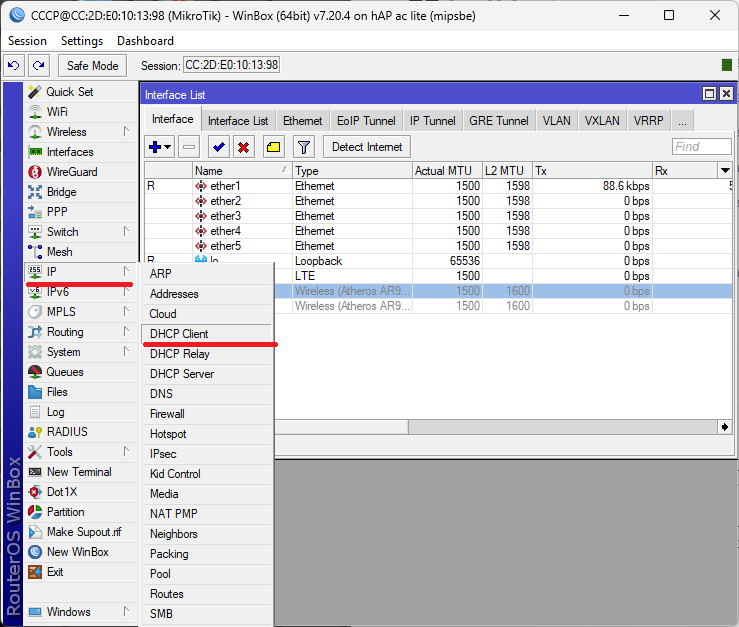
Task: Select the ether1 interface row
Action: point(225,186)
